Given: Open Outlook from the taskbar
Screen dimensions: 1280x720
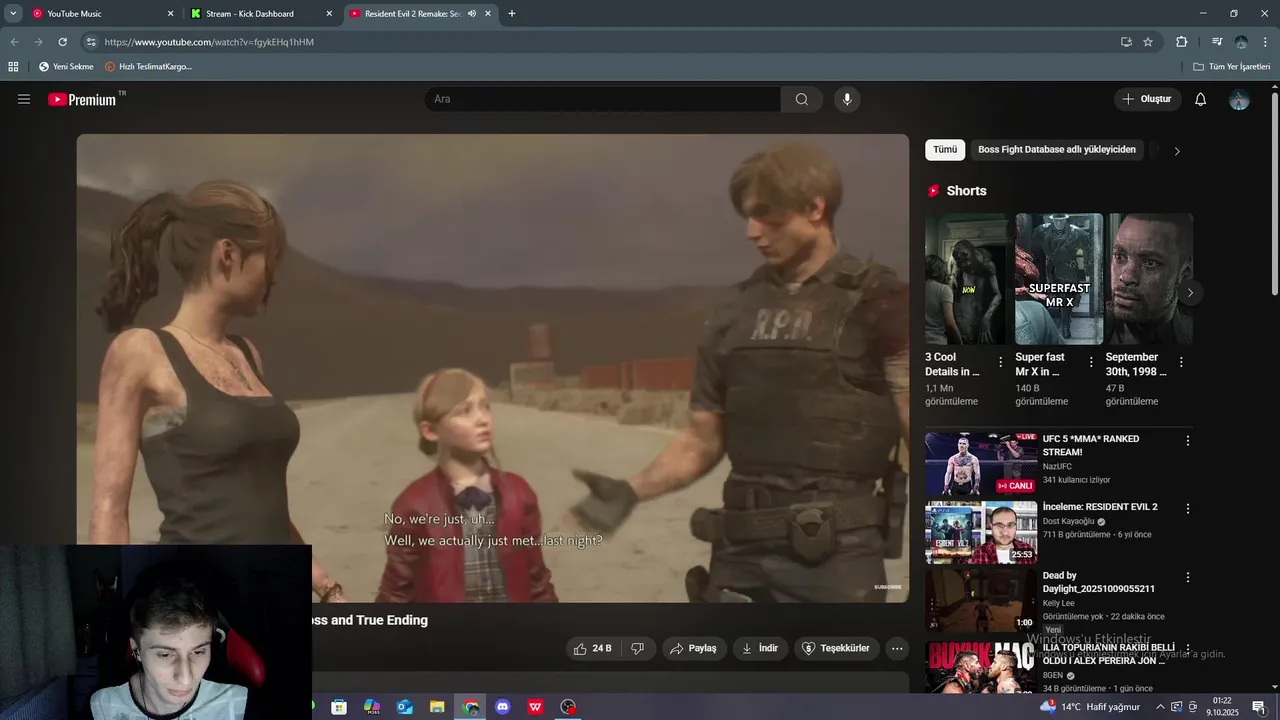Looking at the screenshot, I should [404, 707].
